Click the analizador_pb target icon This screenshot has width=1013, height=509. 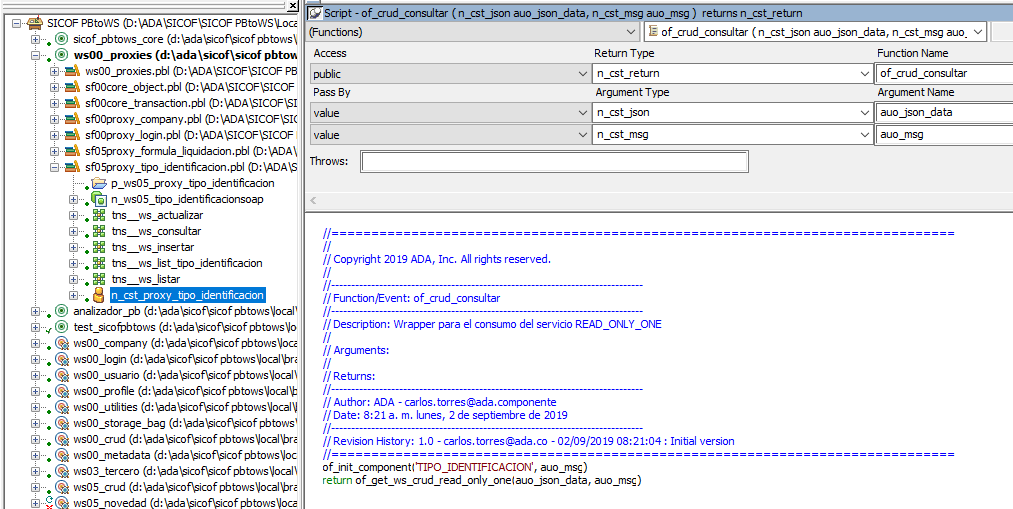coord(61,311)
